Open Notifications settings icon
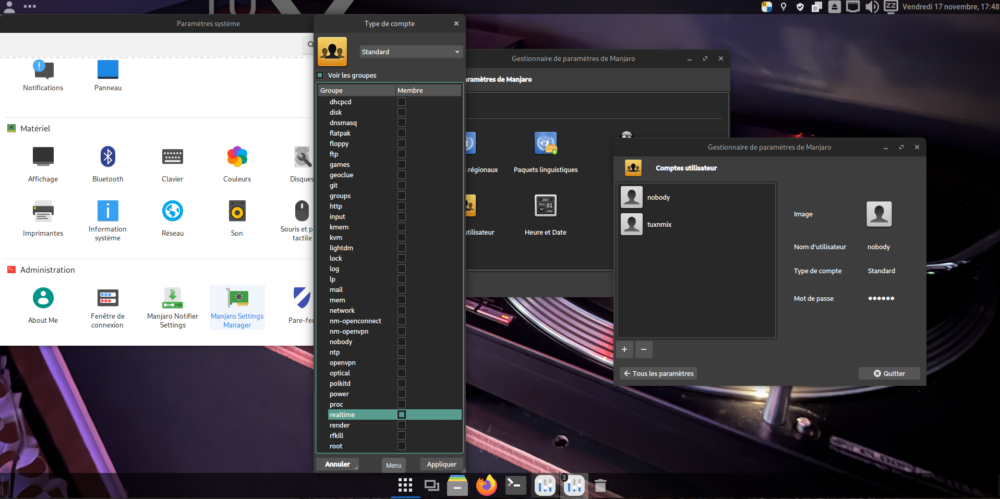1000x499 pixels. (43, 69)
